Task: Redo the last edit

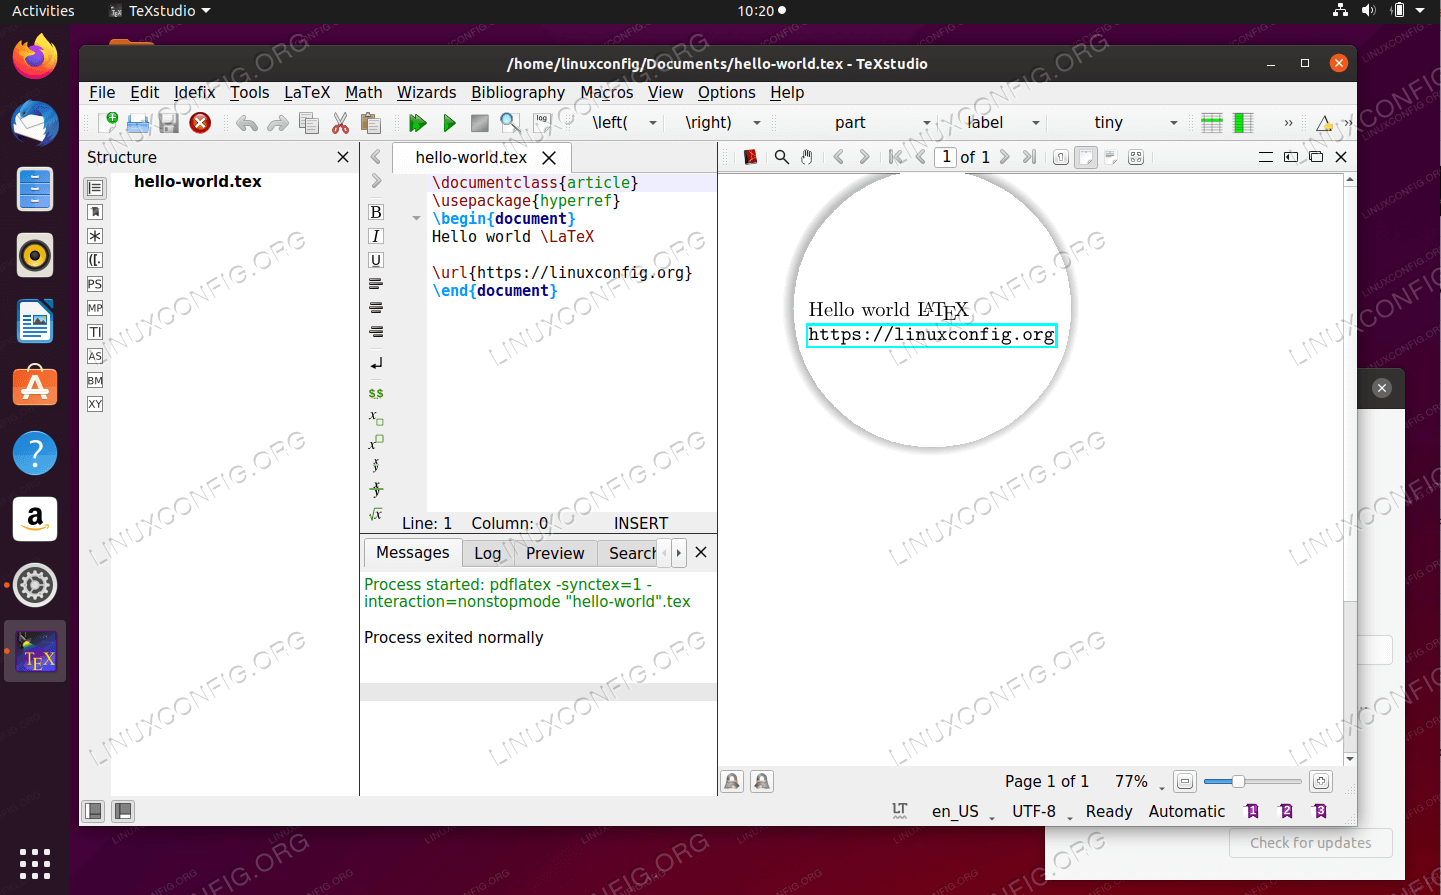Action: click(278, 123)
